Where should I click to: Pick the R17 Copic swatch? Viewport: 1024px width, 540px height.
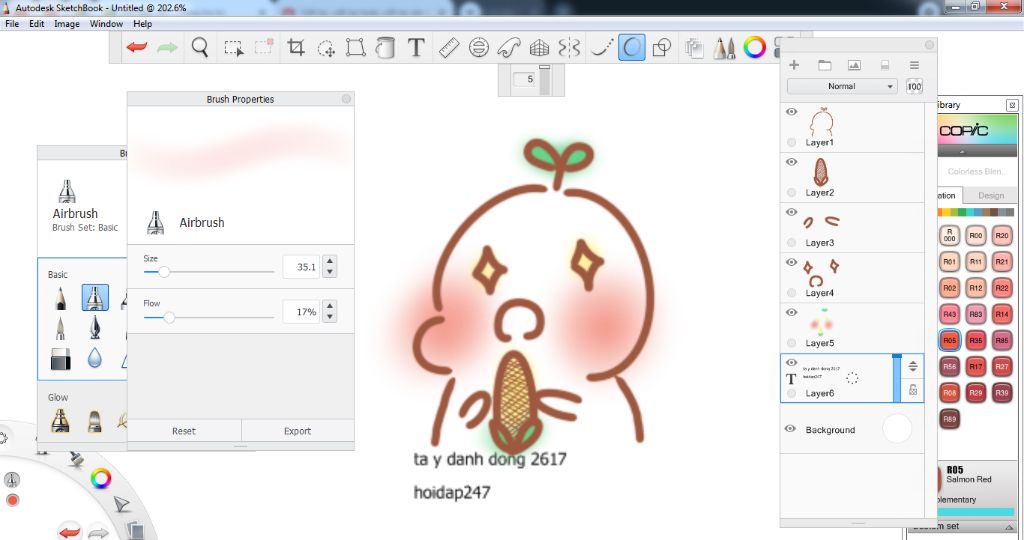(976, 366)
